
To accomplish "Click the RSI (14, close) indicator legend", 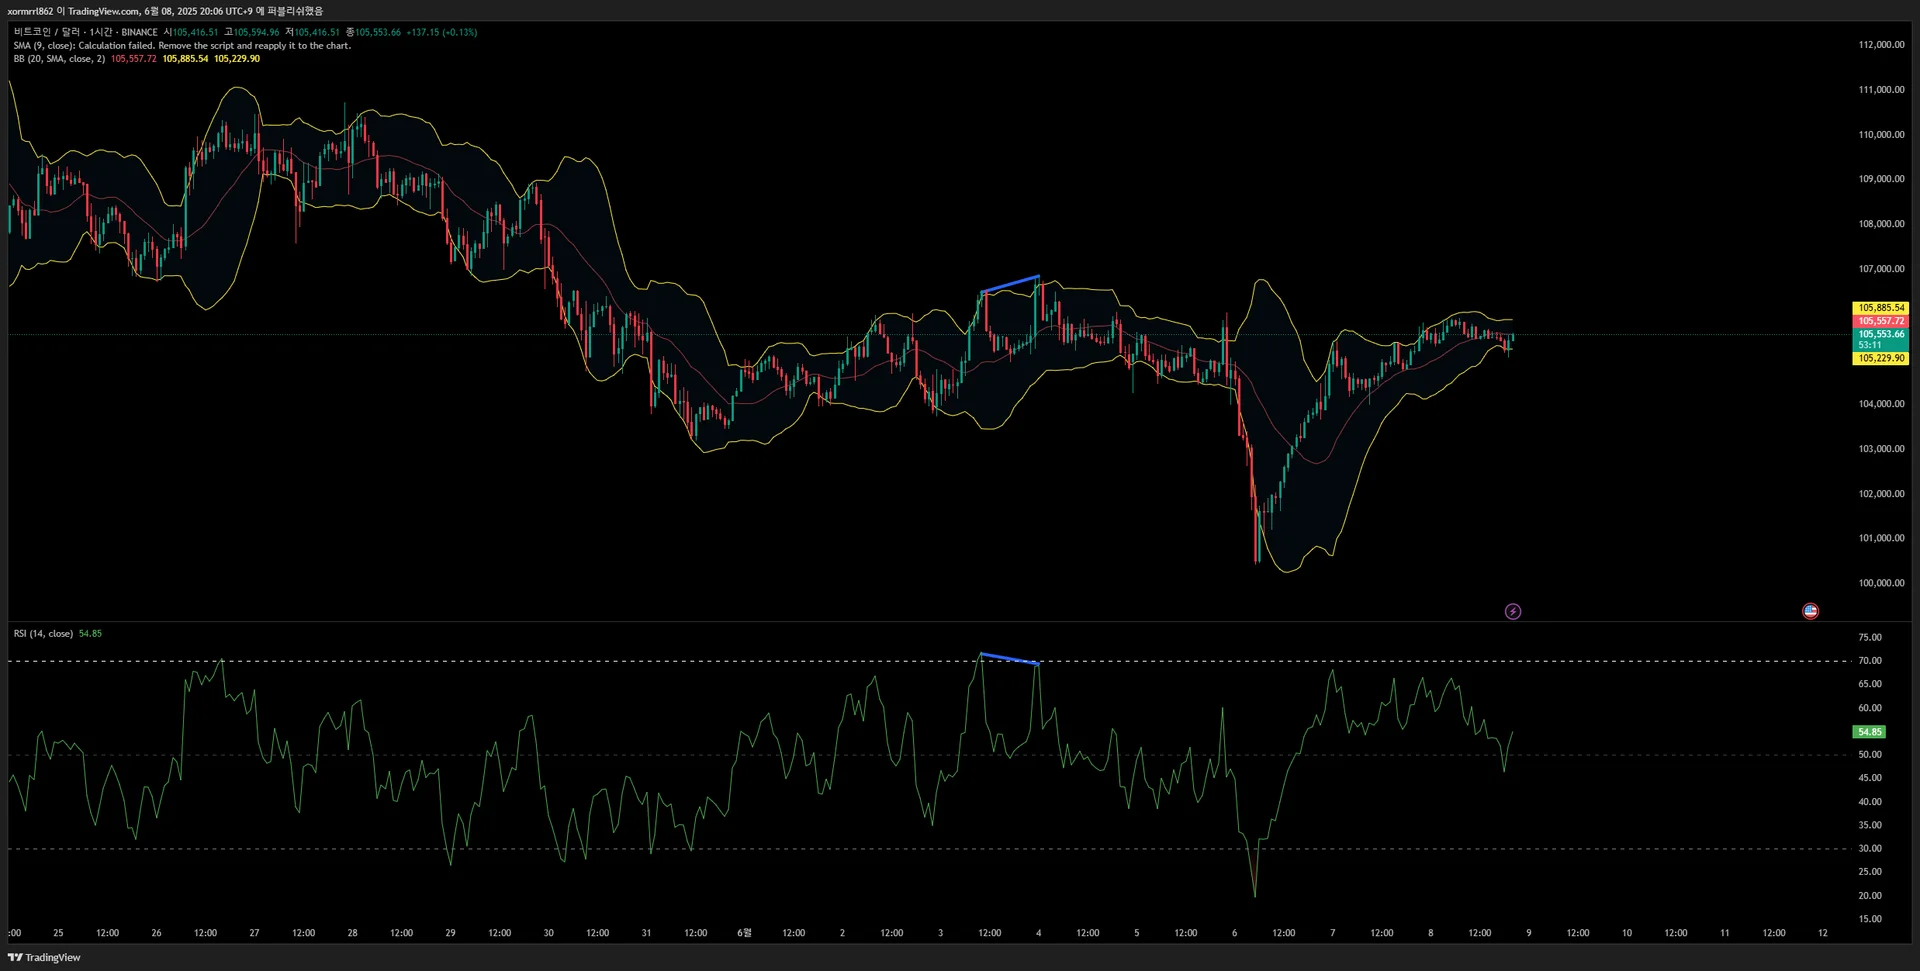I will coord(43,634).
